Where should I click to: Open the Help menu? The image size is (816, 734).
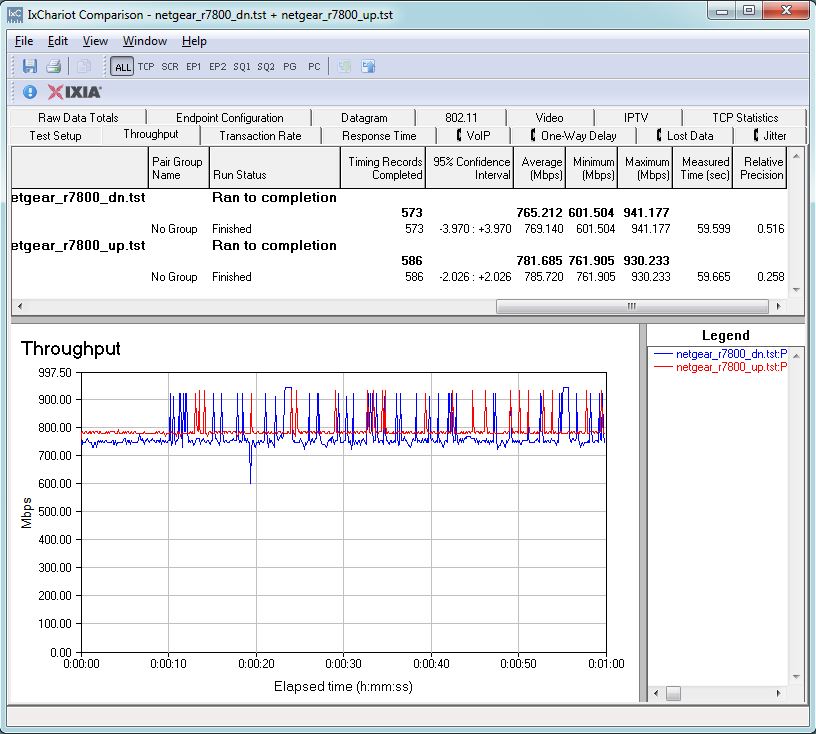click(194, 41)
